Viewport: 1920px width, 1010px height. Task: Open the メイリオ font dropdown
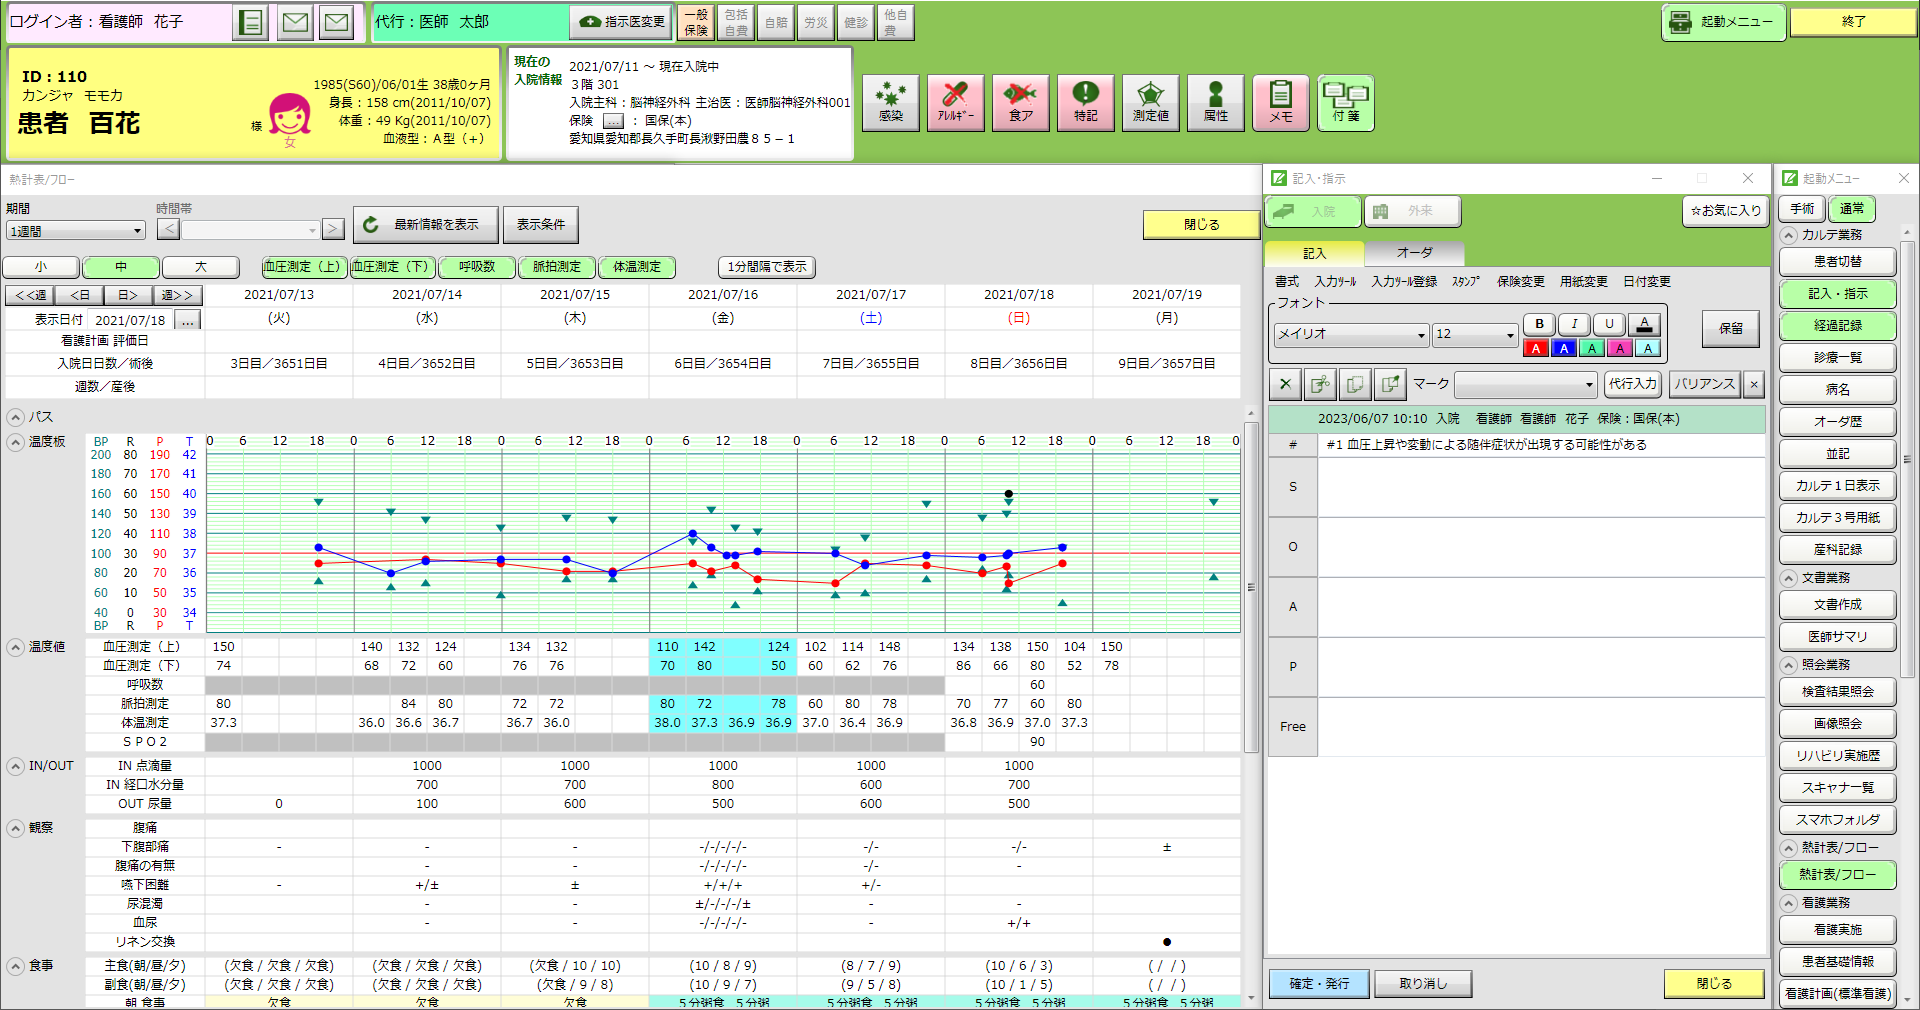click(1350, 334)
